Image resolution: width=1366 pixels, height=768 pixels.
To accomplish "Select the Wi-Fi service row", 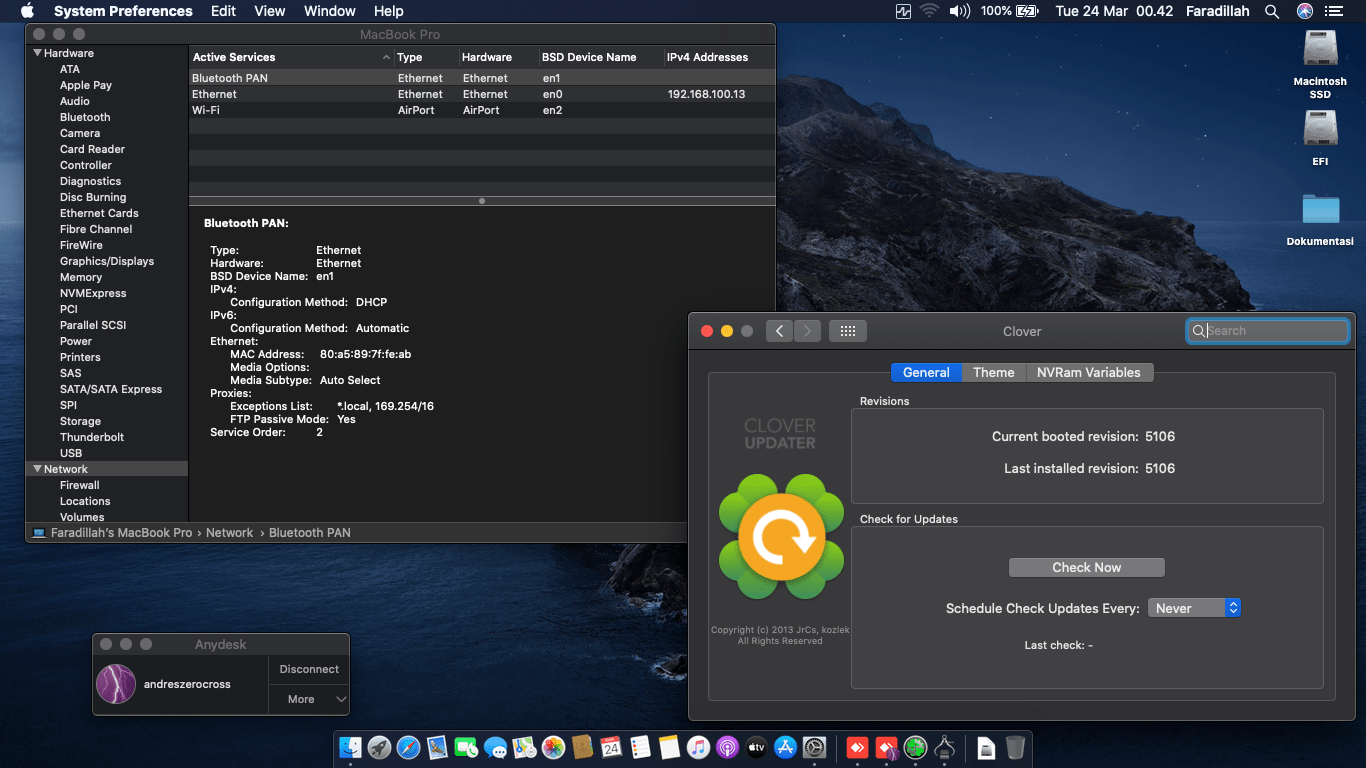I will pyautogui.click(x=482, y=110).
